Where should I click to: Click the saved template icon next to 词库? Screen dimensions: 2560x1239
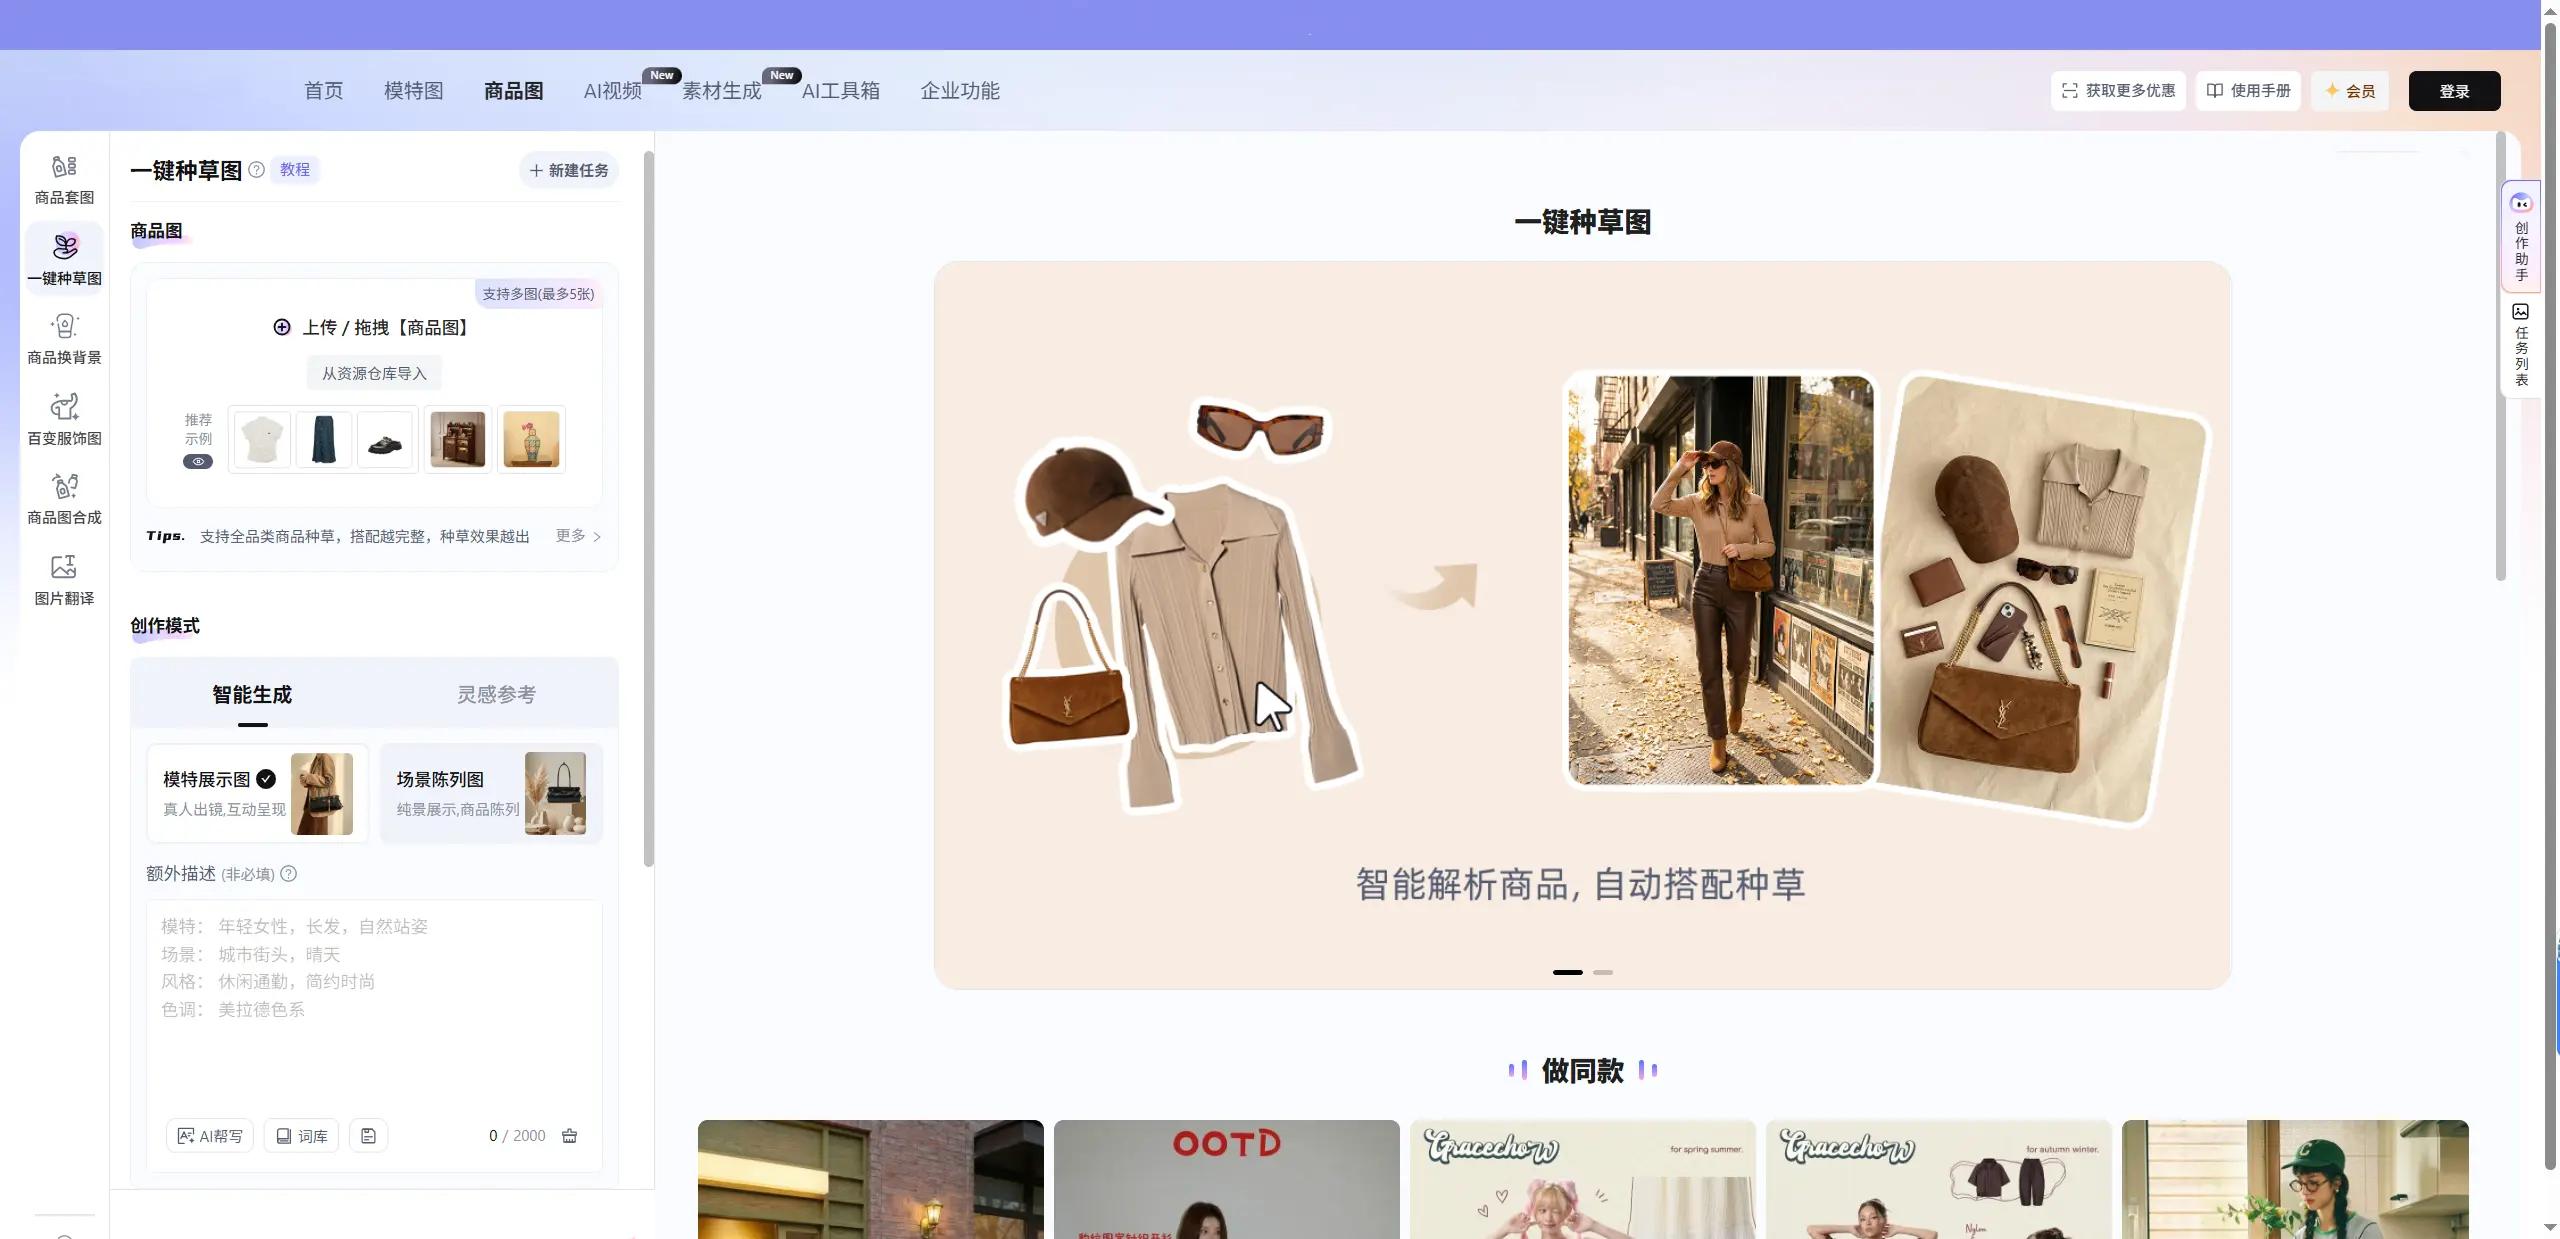(368, 1136)
